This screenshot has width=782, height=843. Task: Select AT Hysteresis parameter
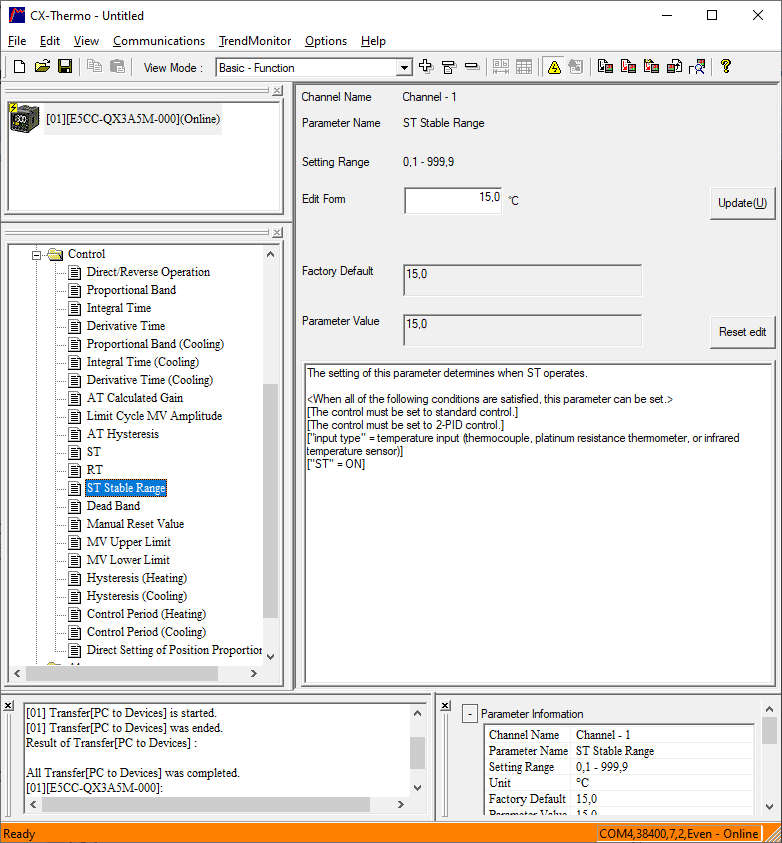[123, 434]
